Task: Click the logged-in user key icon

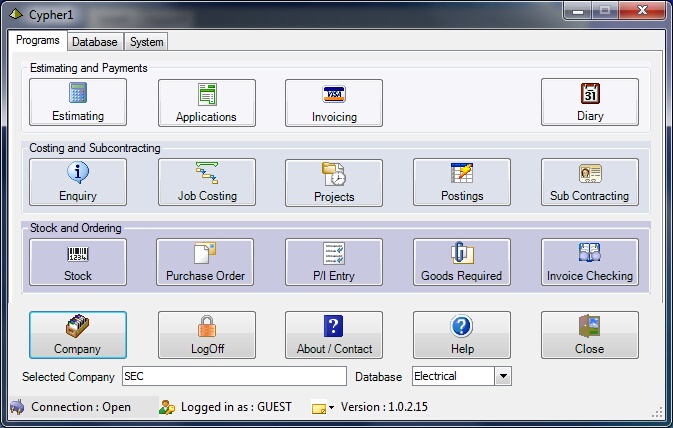Action: click(167, 407)
